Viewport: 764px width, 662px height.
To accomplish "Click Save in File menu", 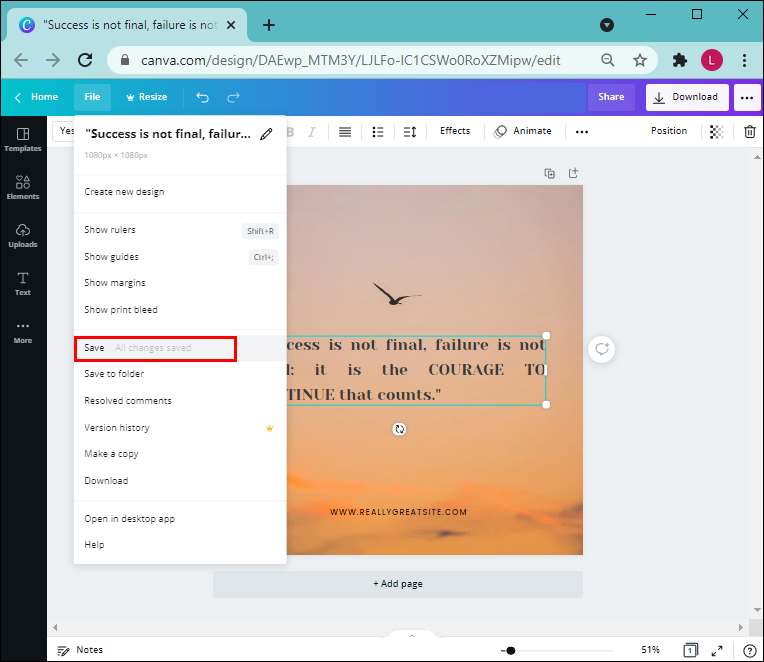I will (180, 348).
